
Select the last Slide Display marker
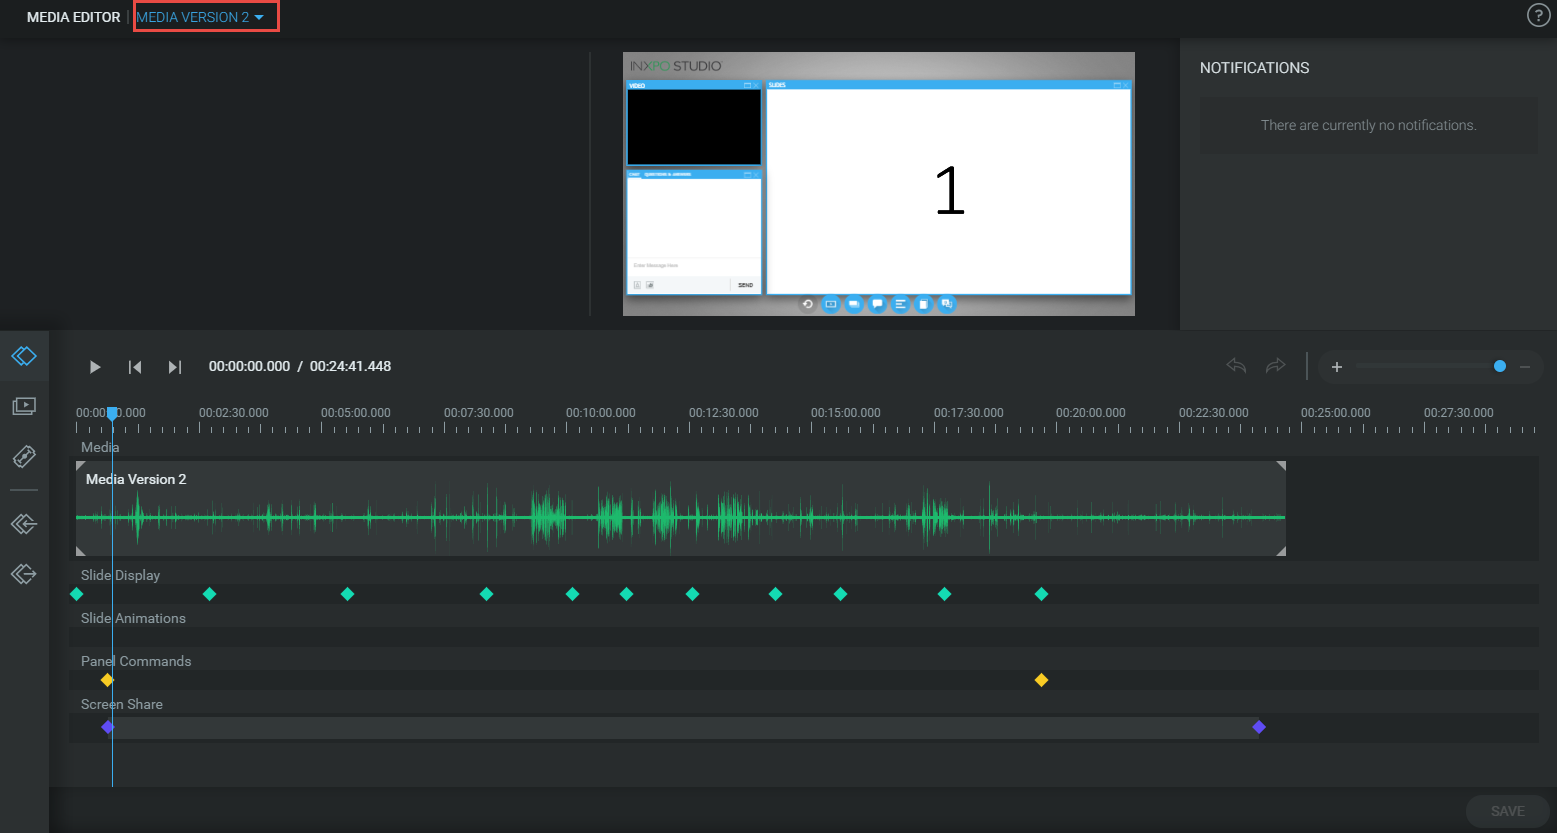pyautogui.click(x=1041, y=594)
